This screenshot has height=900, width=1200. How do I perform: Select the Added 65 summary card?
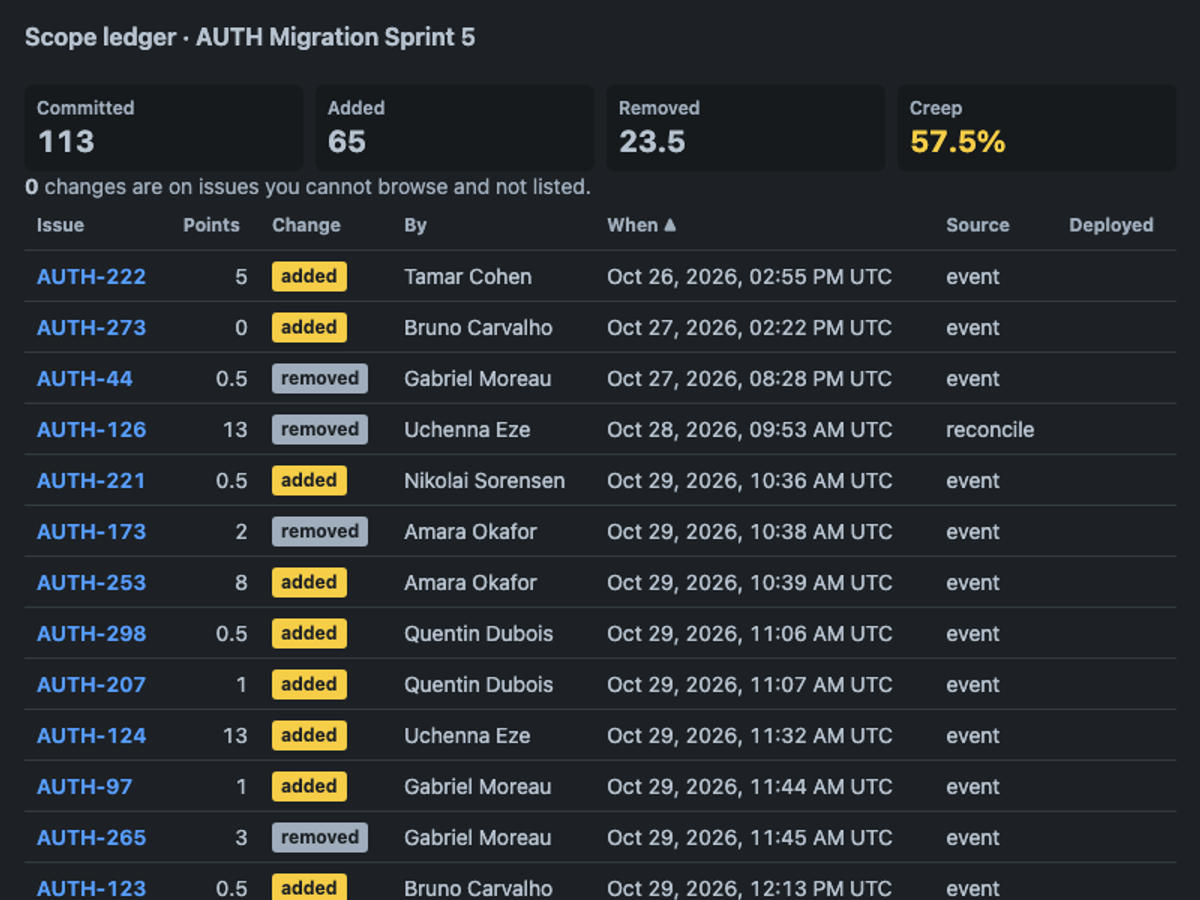pyautogui.click(x=455, y=128)
